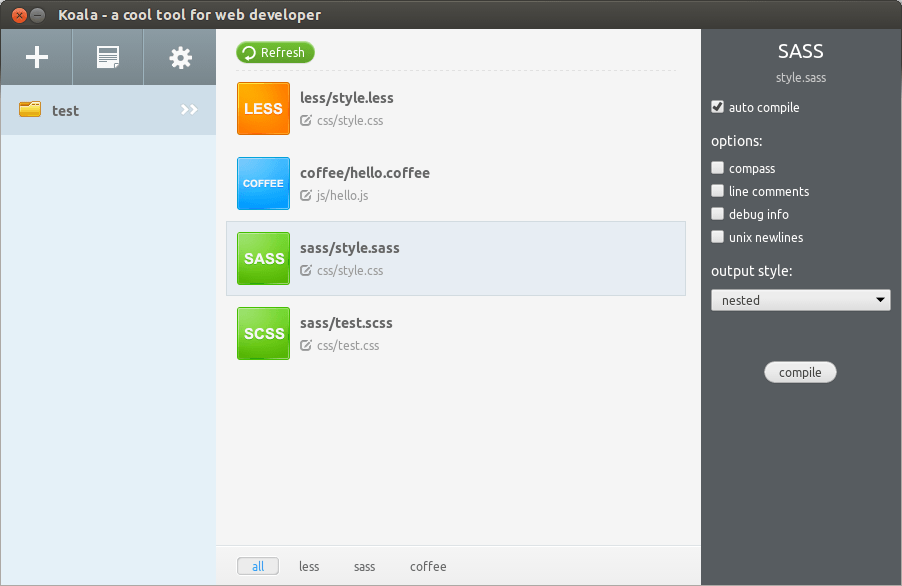The image size is (902, 586).
Task: Minimize the Koala window
Action: 38,15
